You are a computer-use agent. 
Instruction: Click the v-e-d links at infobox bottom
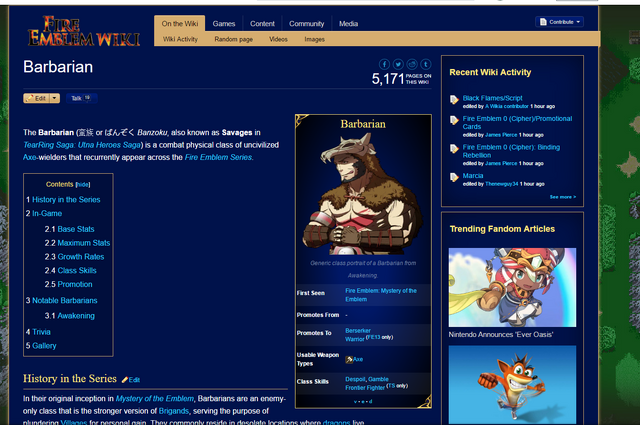tap(363, 402)
